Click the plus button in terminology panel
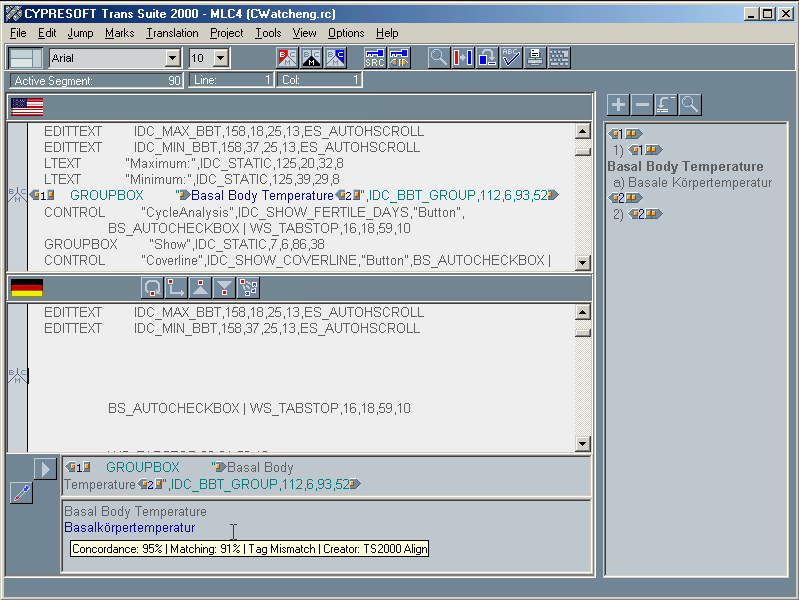The image size is (799, 600). click(618, 105)
